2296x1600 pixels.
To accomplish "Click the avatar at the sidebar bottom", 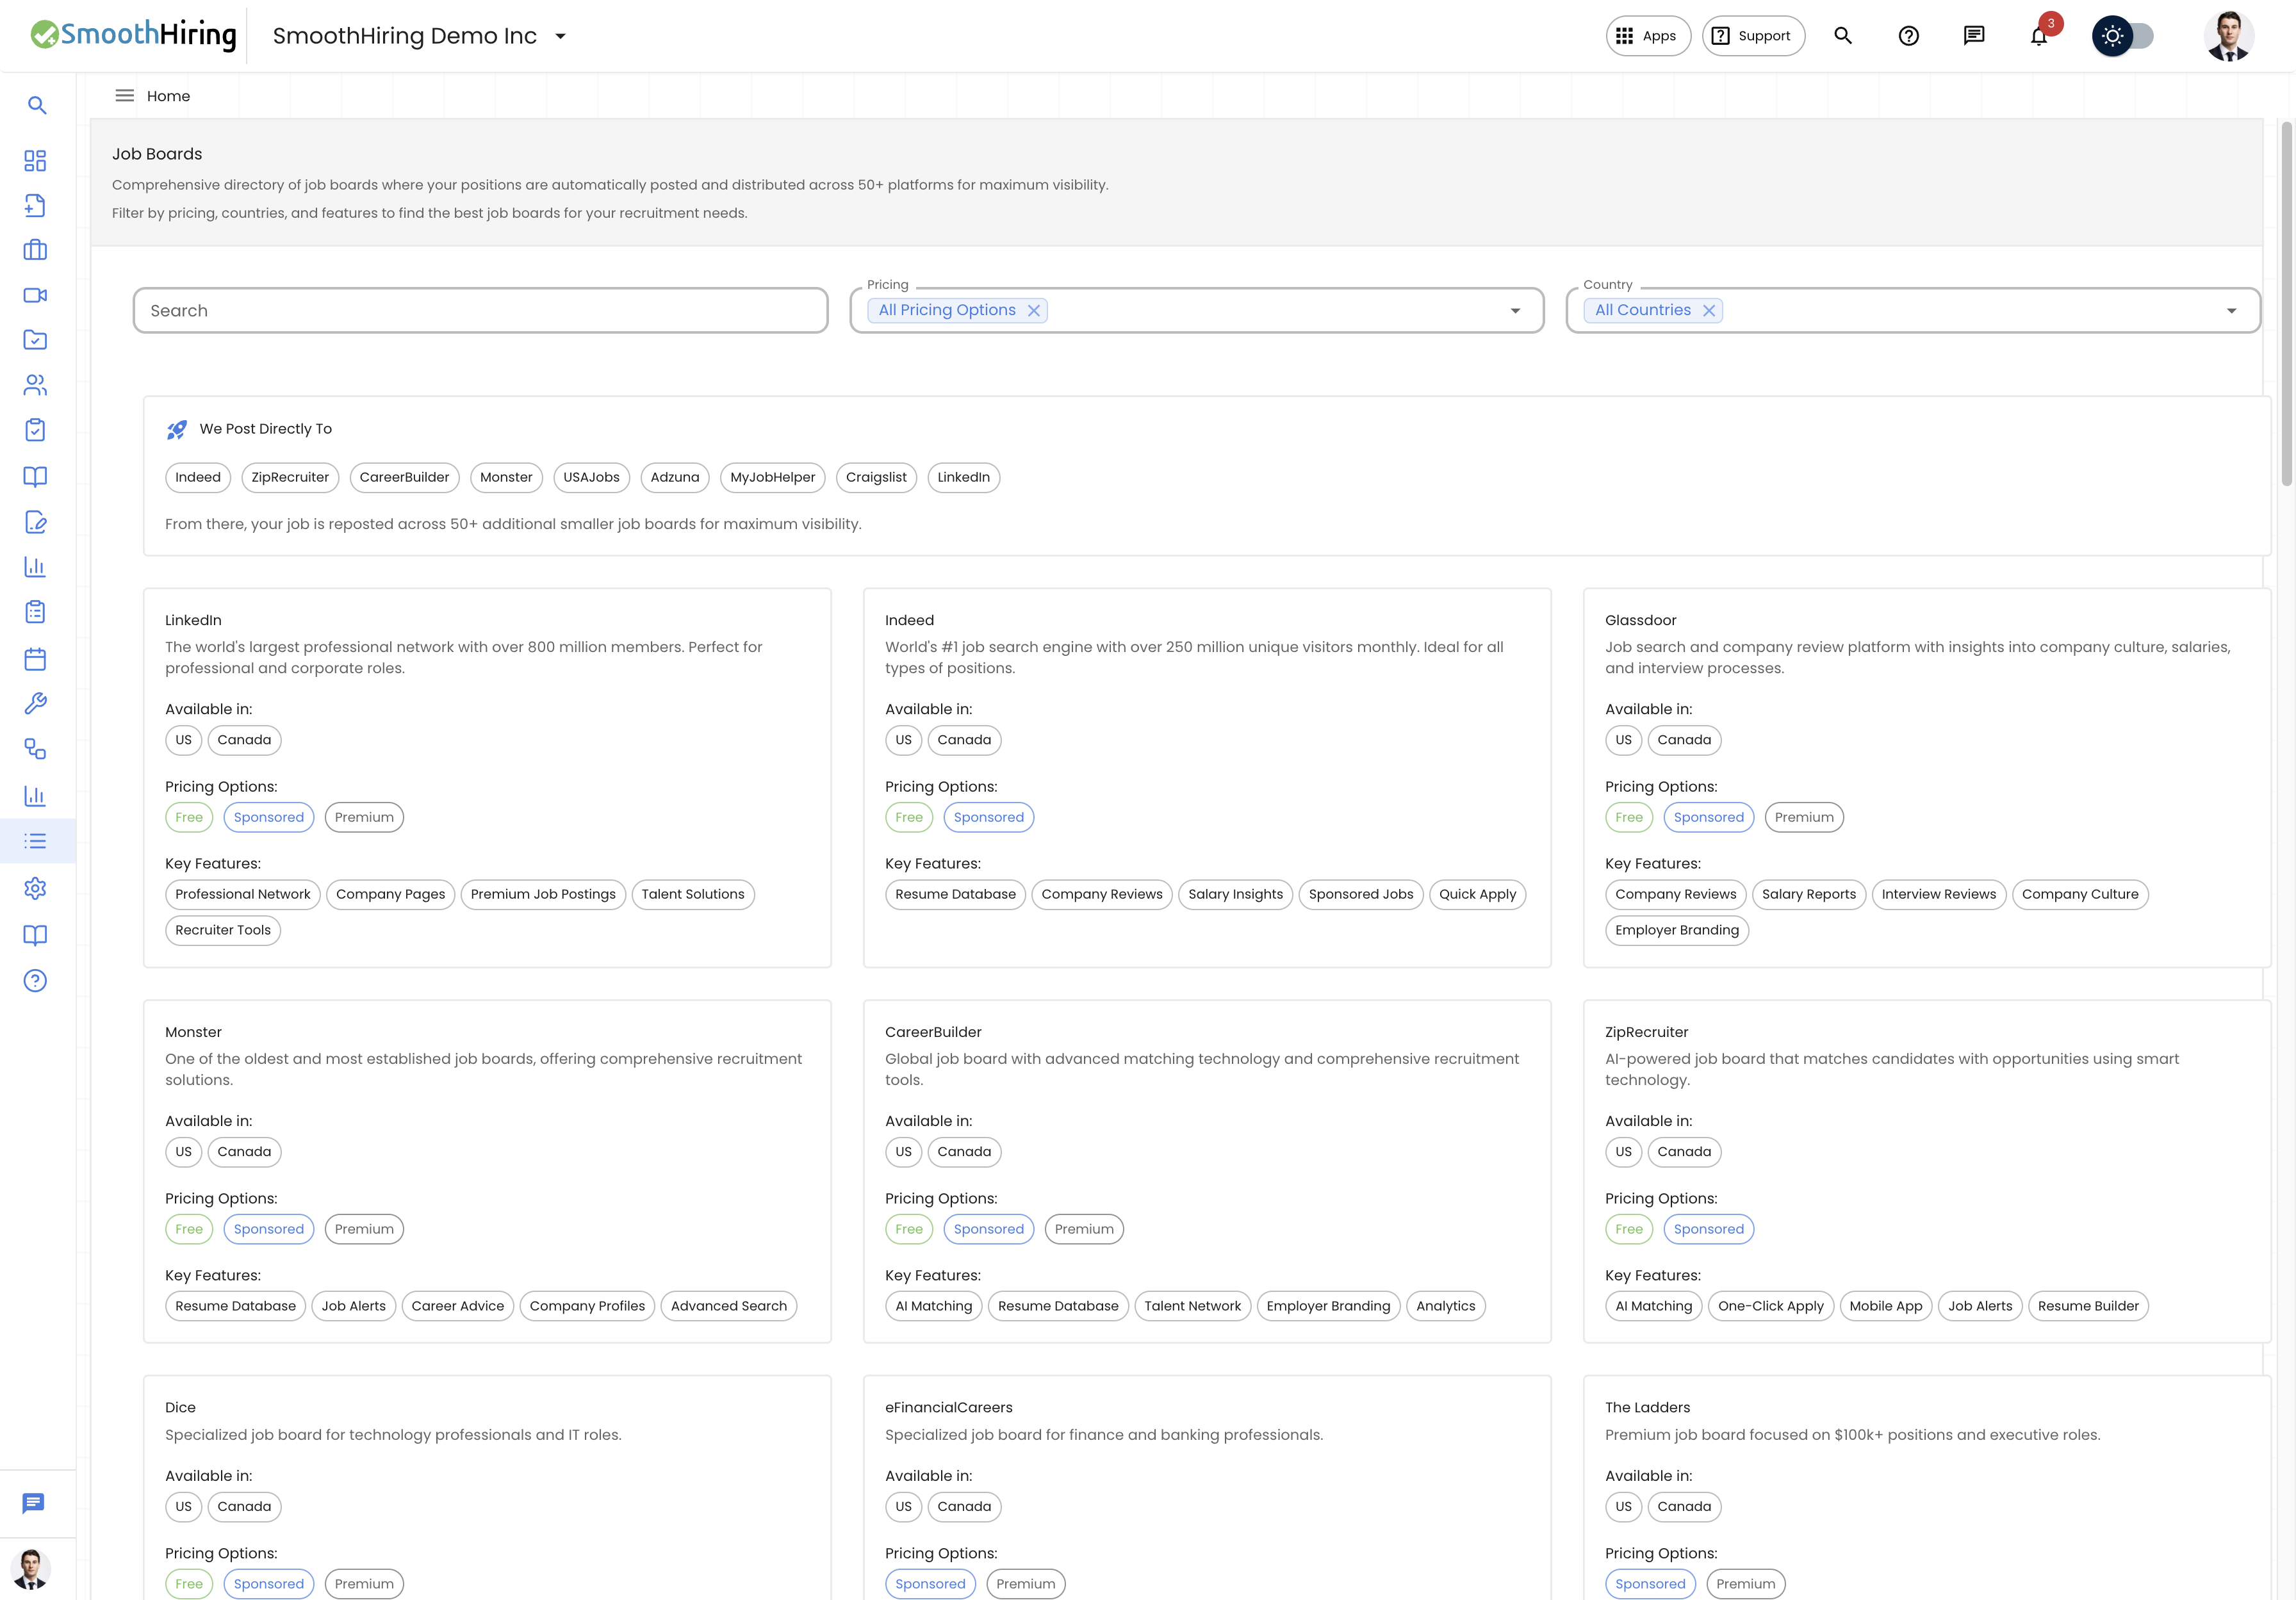I will tap(31, 1570).
